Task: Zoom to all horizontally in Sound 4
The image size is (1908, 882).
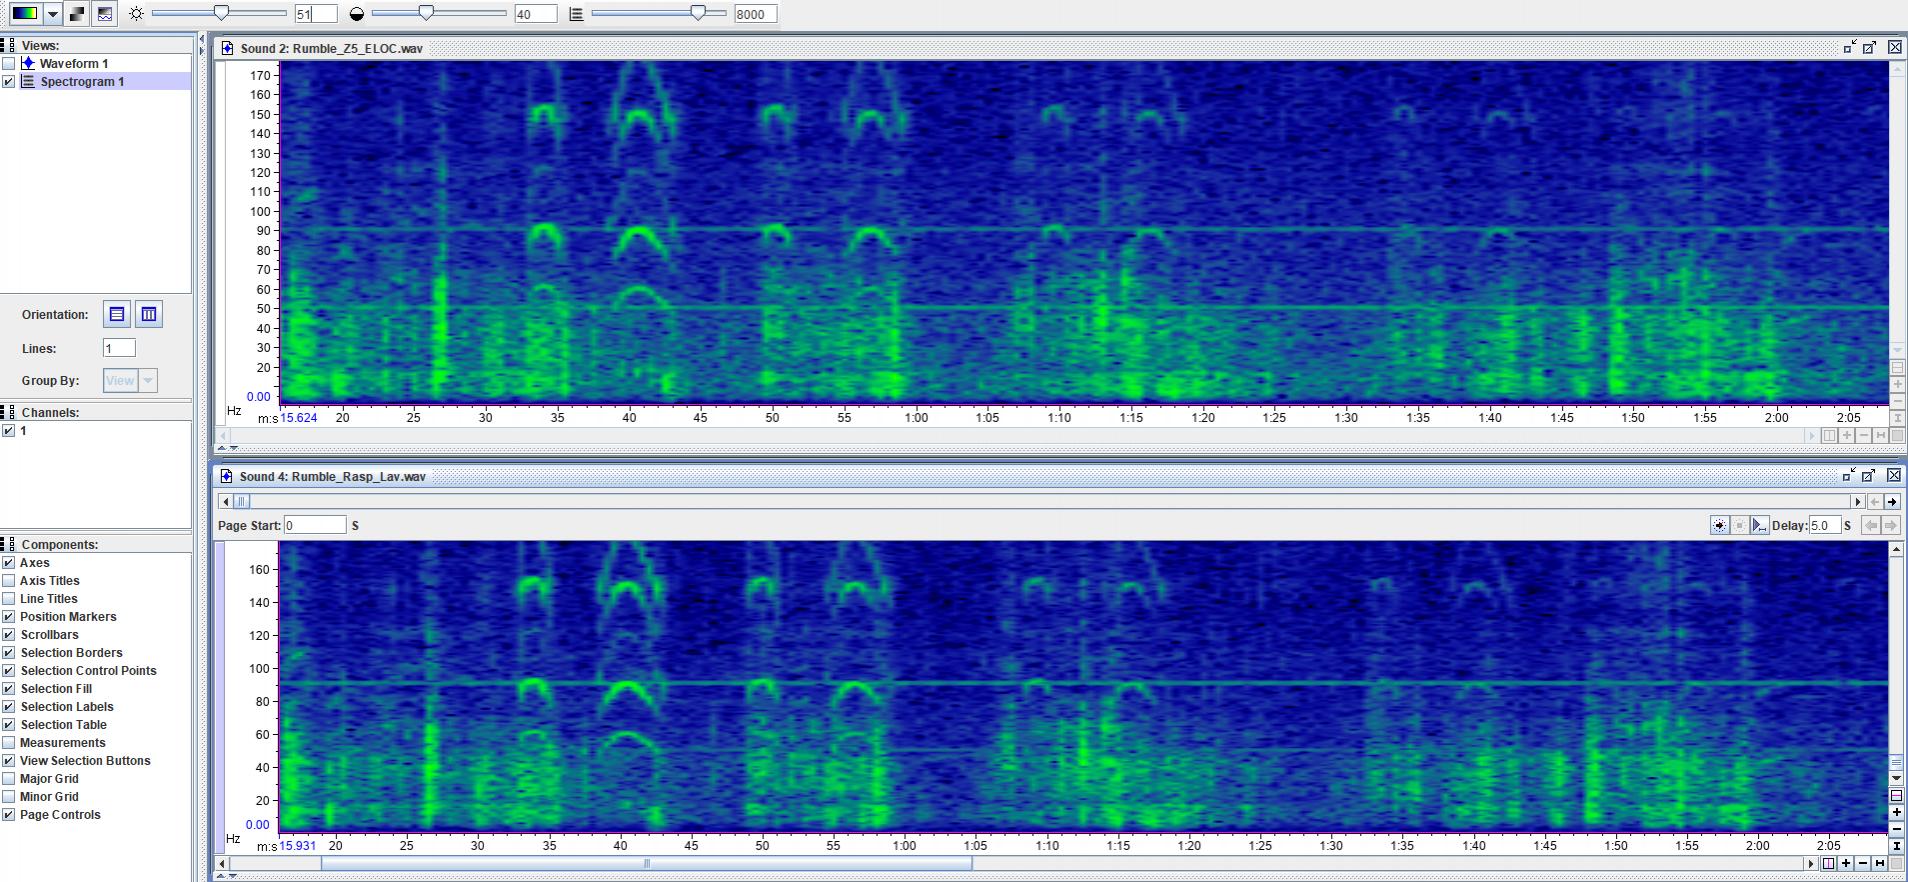Action: tap(1880, 863)
